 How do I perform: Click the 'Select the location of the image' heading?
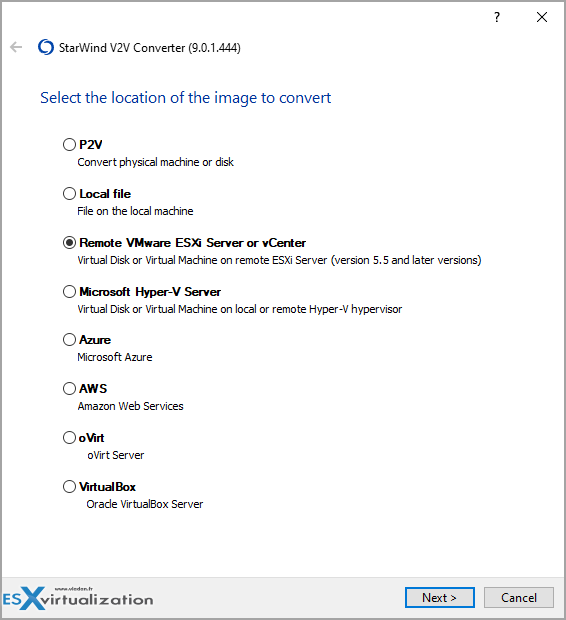pyautogui.click(x=186, y=98)
